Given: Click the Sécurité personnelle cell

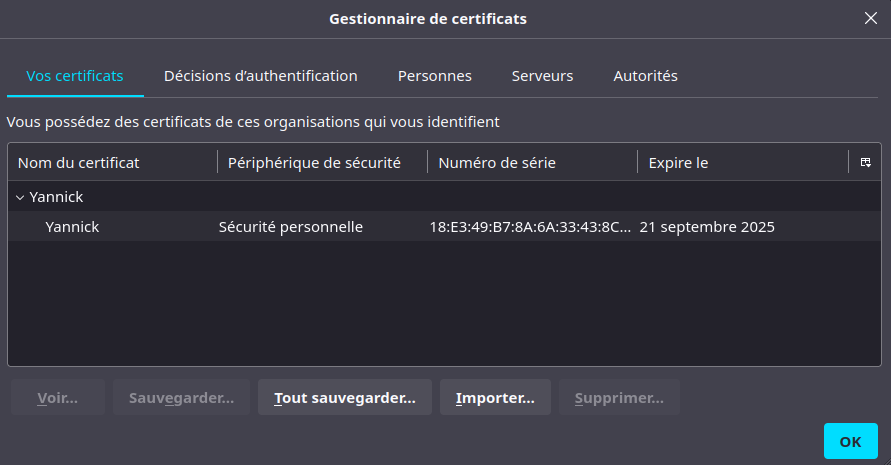Looking at the screenshot, I should (x=291, y=227).
